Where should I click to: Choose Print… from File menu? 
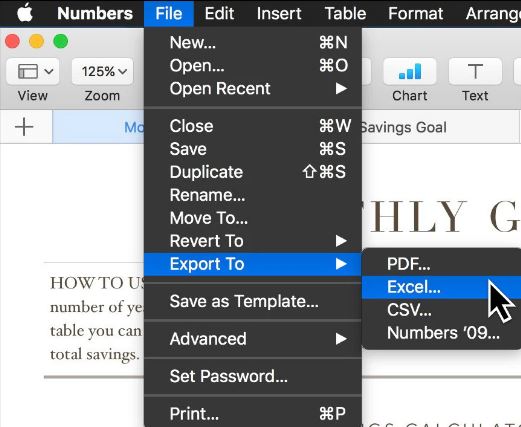(253, 414)
